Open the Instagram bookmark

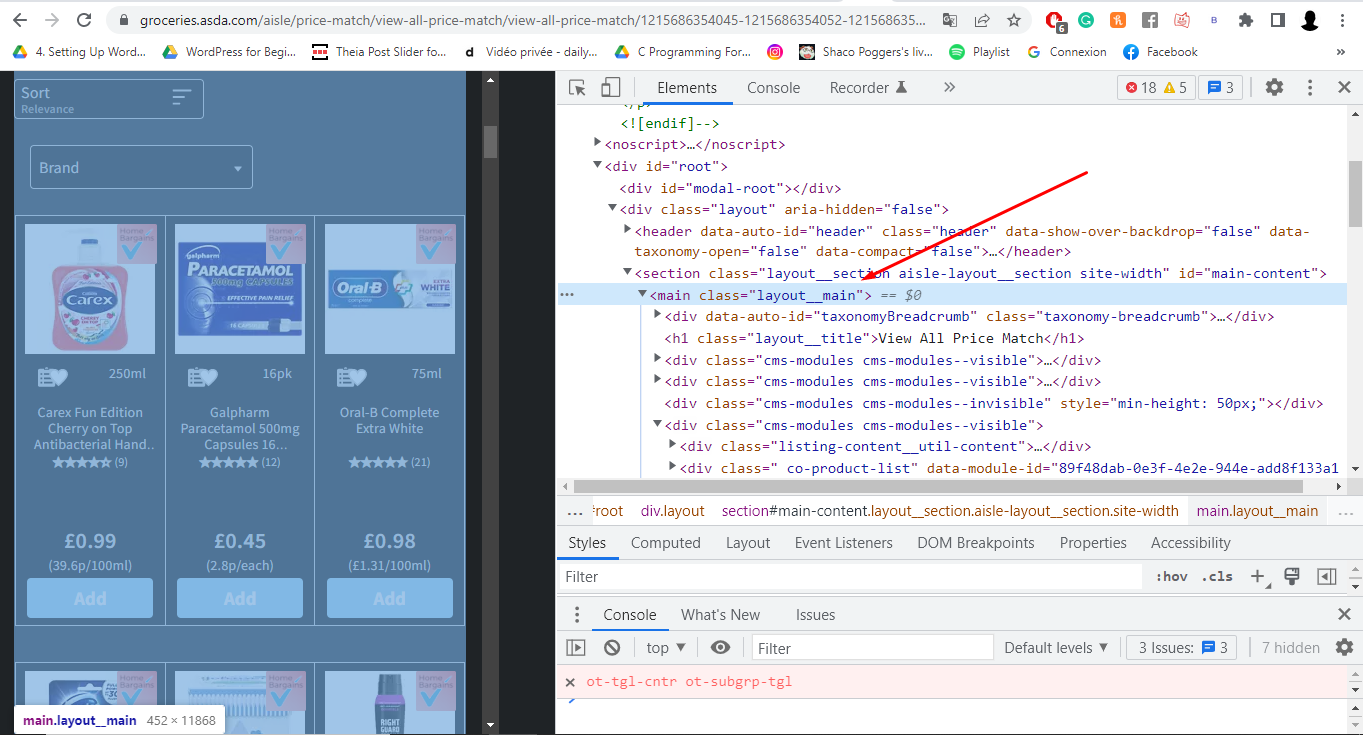pos(775,52)
